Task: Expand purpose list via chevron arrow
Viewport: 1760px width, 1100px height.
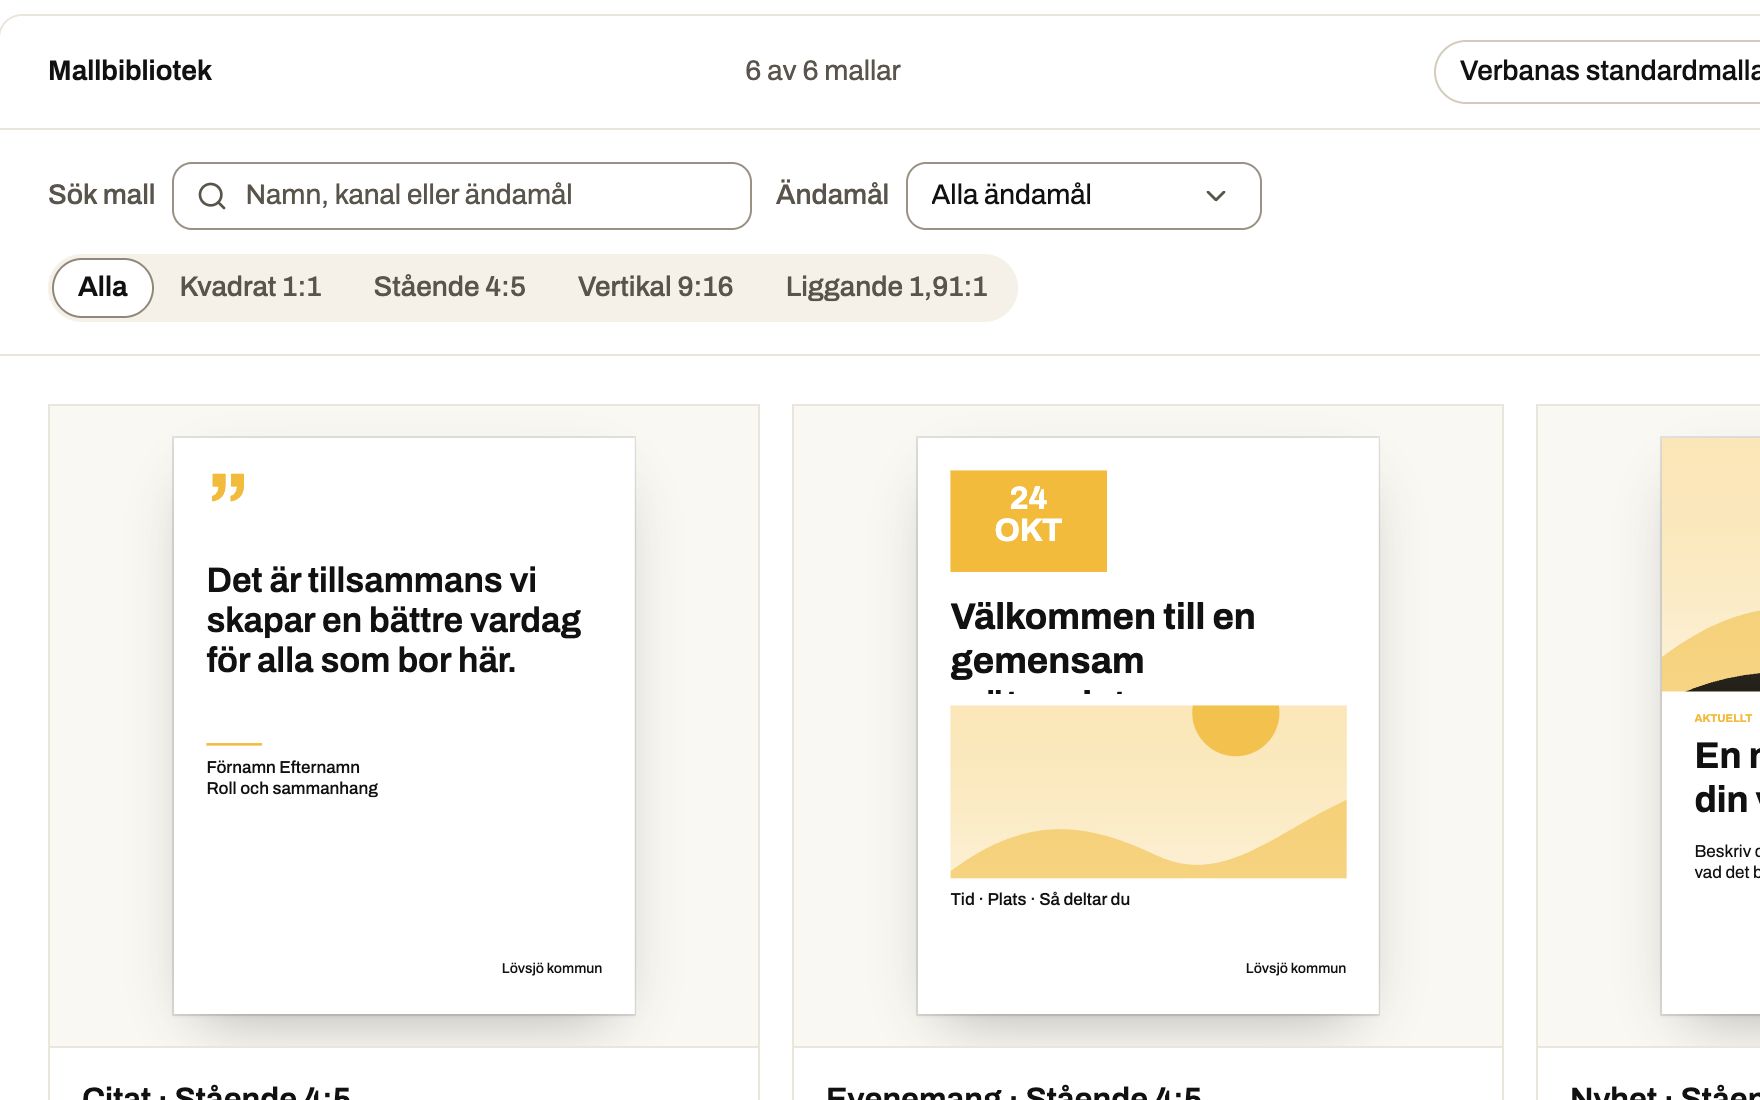Action: [1216, 196]
